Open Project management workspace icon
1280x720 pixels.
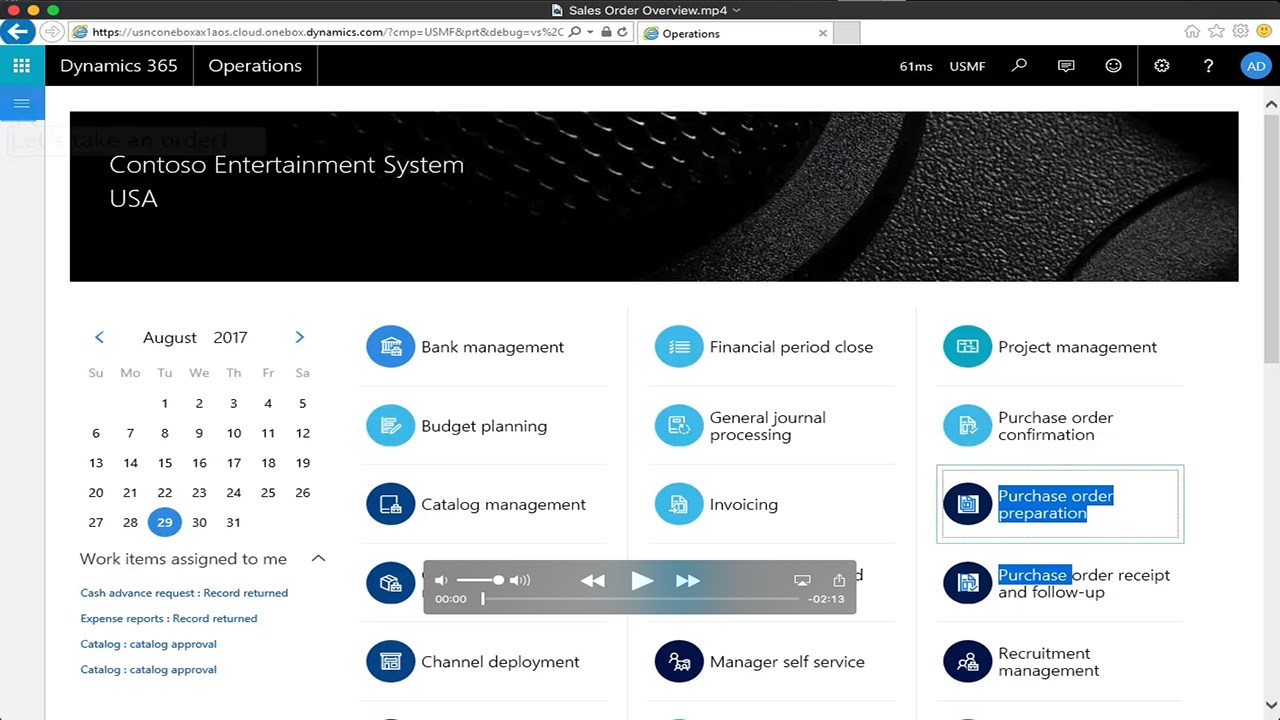coord(967,347)
